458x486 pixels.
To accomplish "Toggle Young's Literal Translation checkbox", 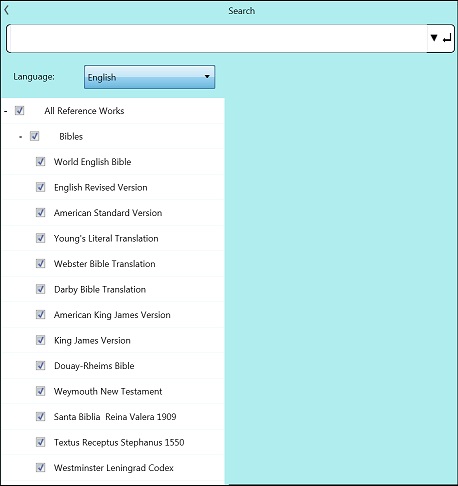I will (x=40, y=238).
